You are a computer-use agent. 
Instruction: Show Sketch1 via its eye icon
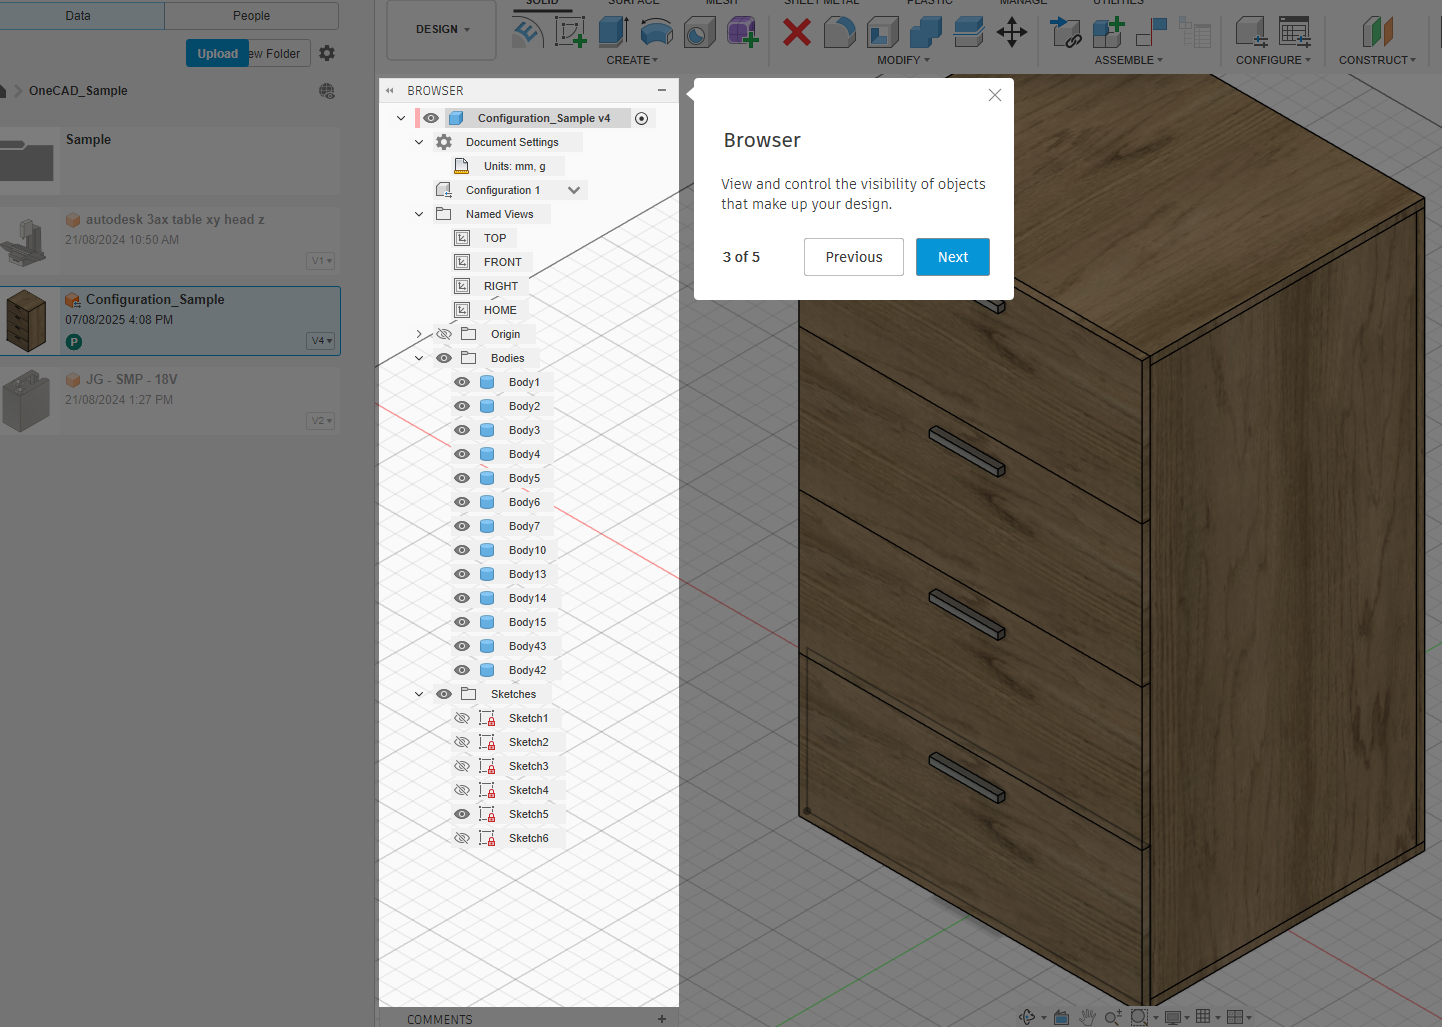[462, 718]
